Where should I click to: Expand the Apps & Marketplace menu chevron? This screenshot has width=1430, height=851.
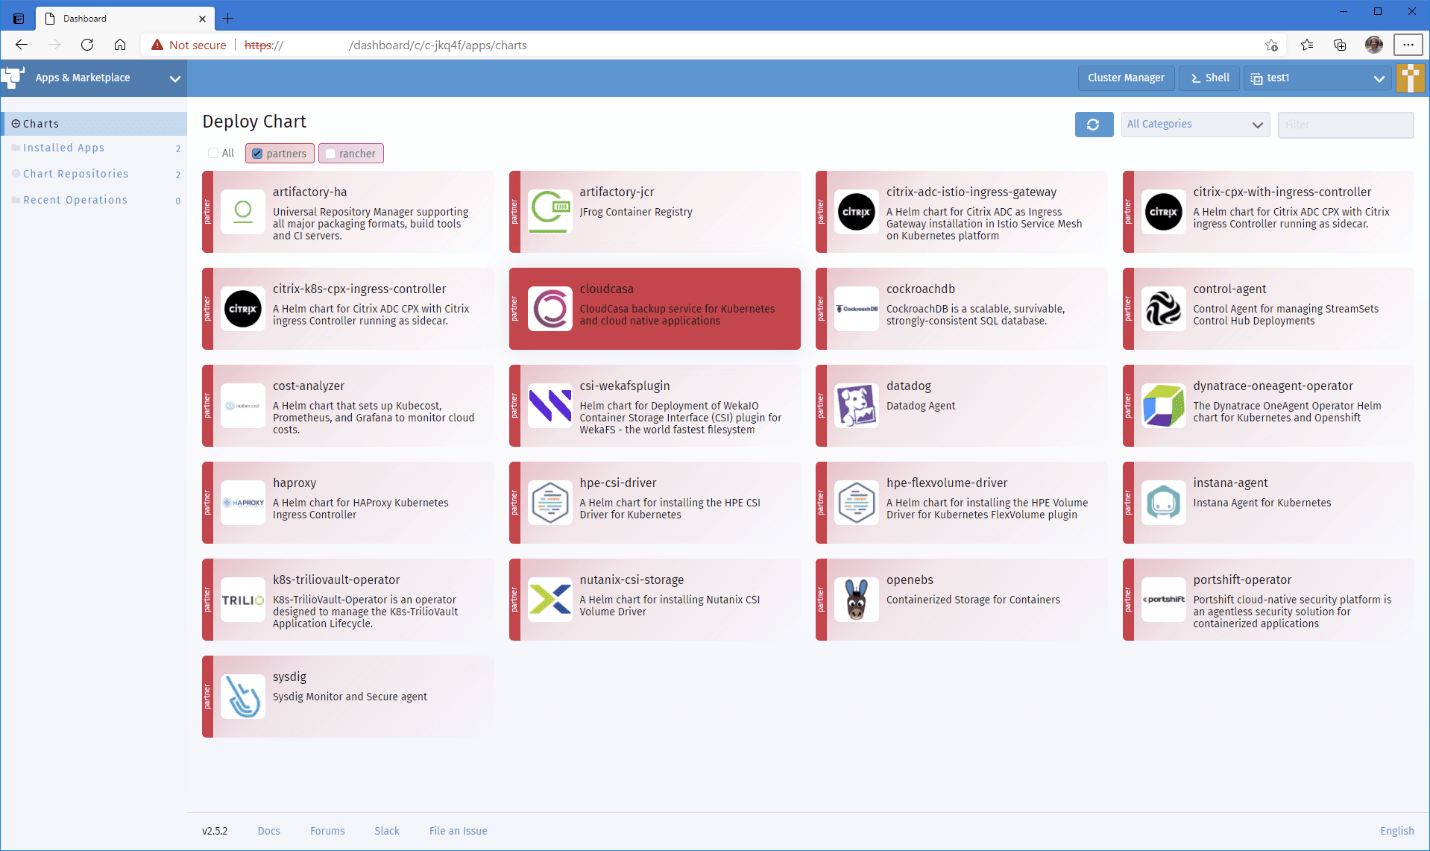coord(175,78)
